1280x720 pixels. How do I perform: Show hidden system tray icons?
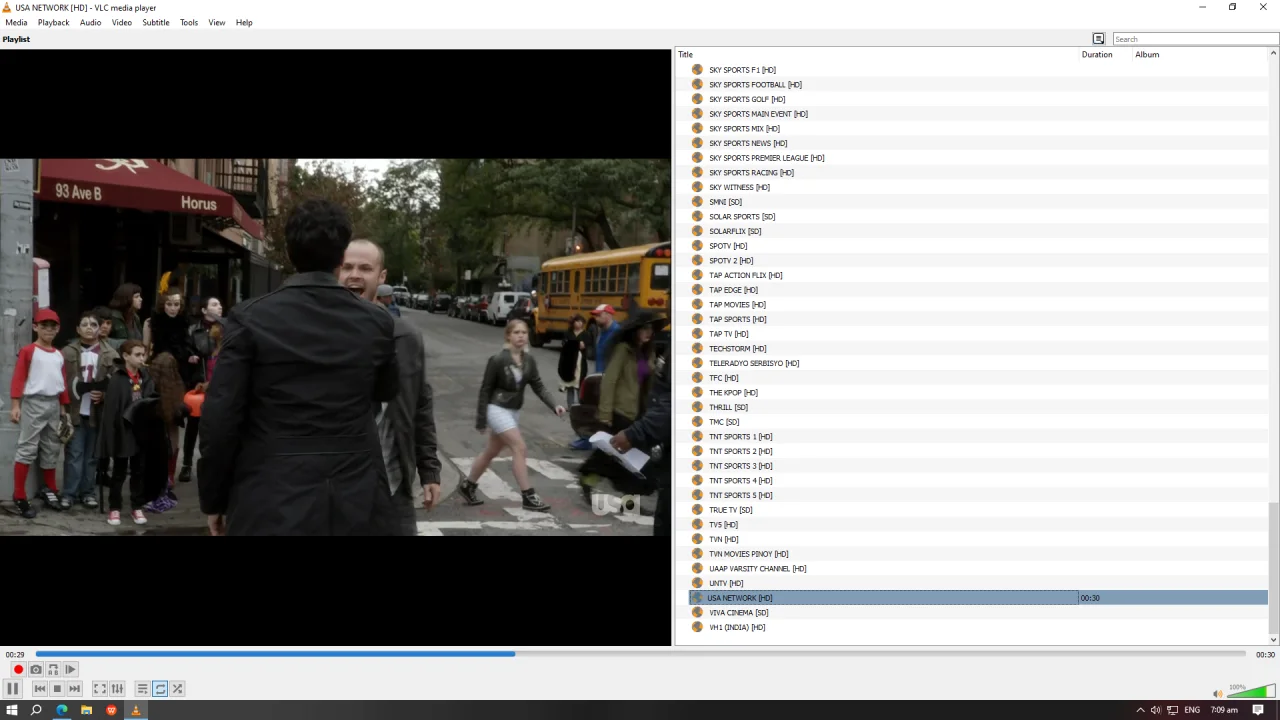1140,710
